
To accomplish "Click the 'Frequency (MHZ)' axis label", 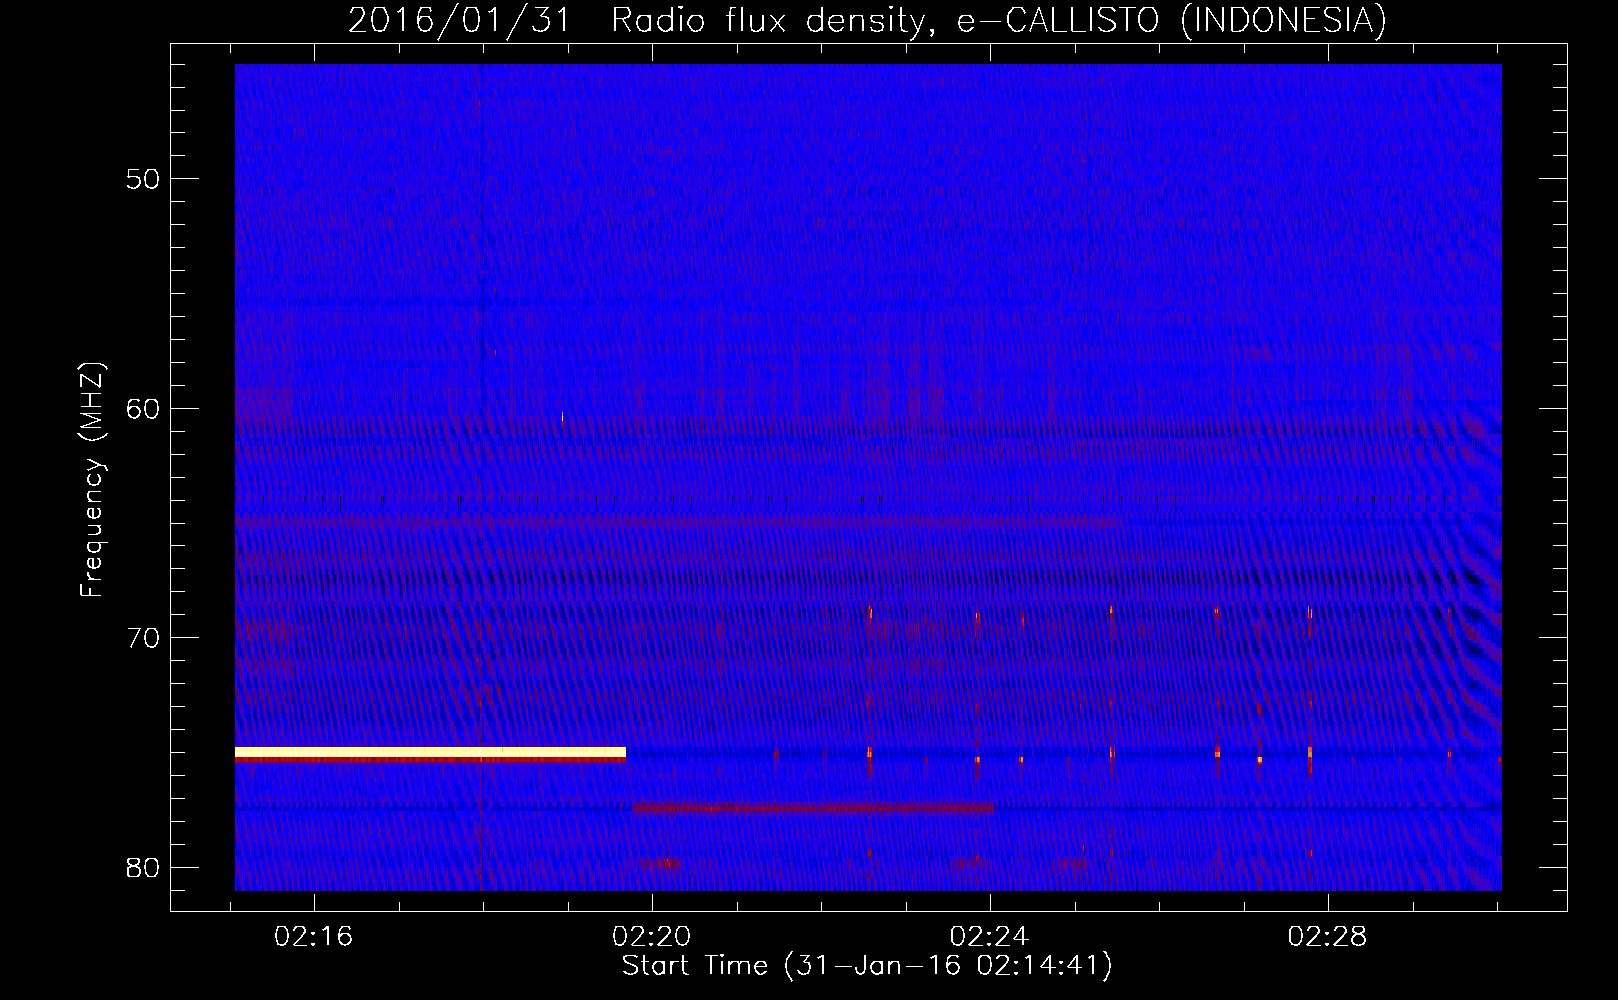I will [92, 480].
